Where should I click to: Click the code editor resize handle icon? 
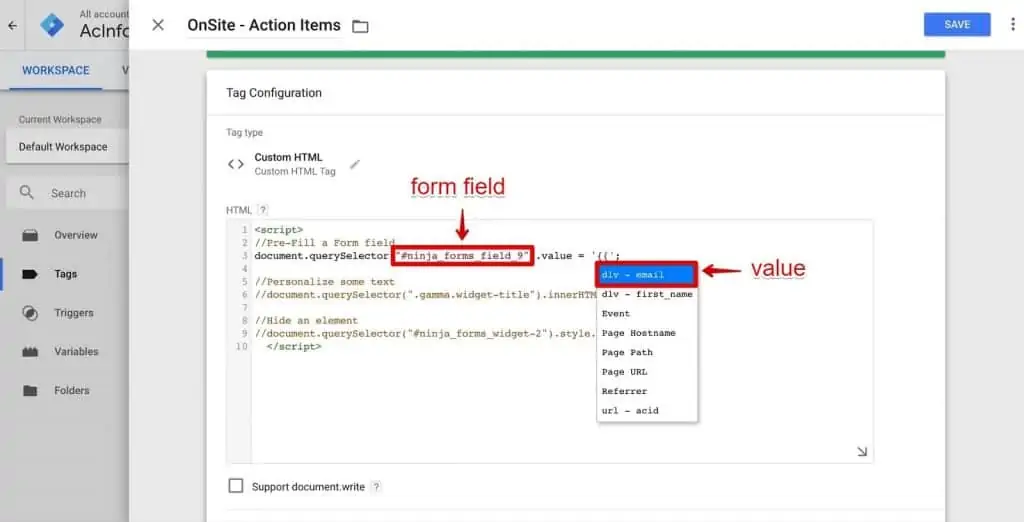pos(862,451)
